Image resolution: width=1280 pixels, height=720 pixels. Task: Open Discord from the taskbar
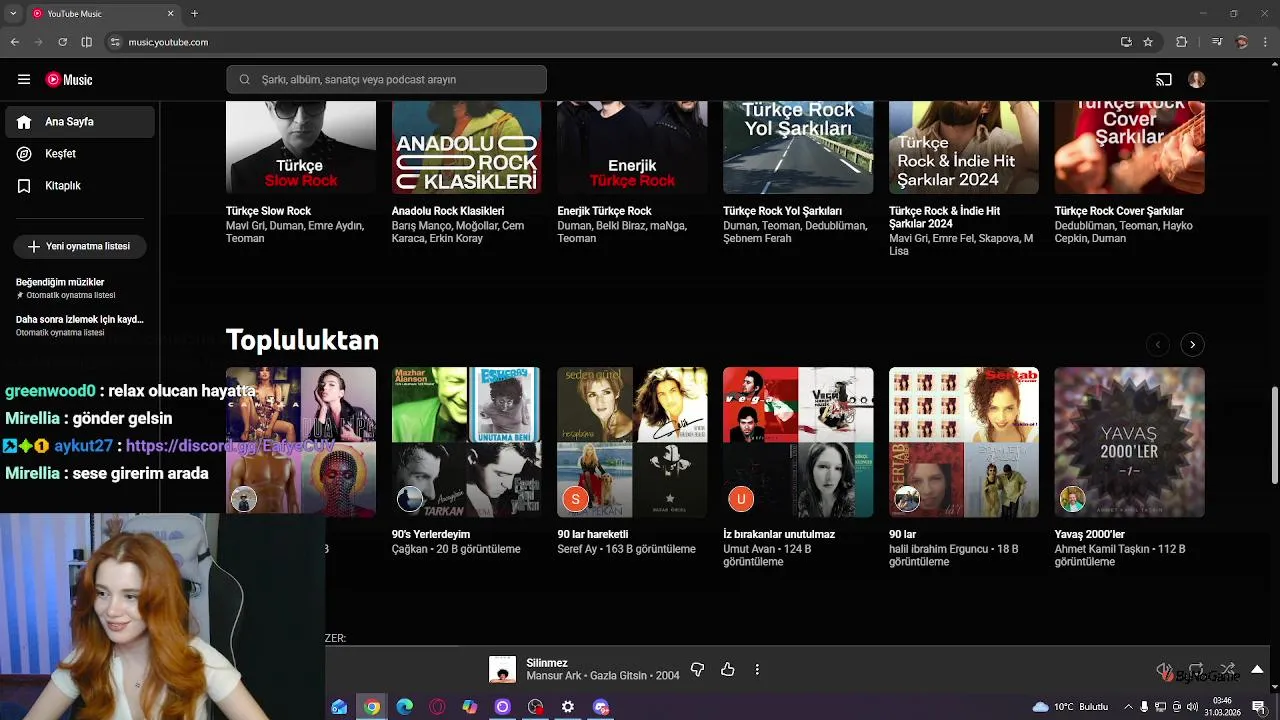[601, 707]
